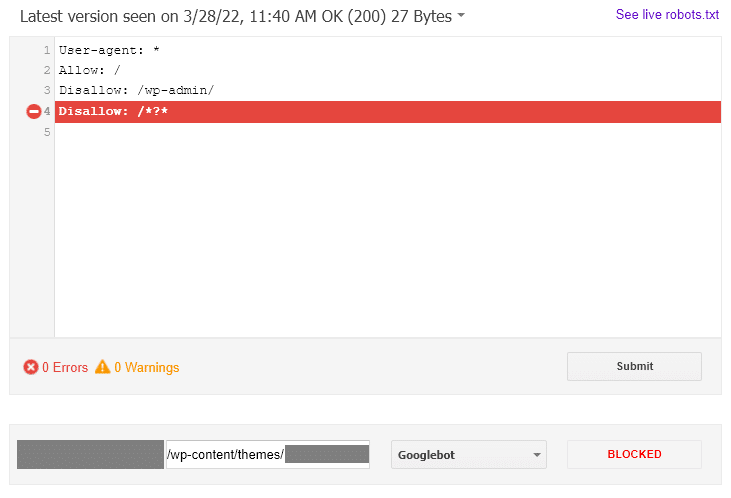
Task: Click the User-agent: * line in editor
Action: click(109, 50)
